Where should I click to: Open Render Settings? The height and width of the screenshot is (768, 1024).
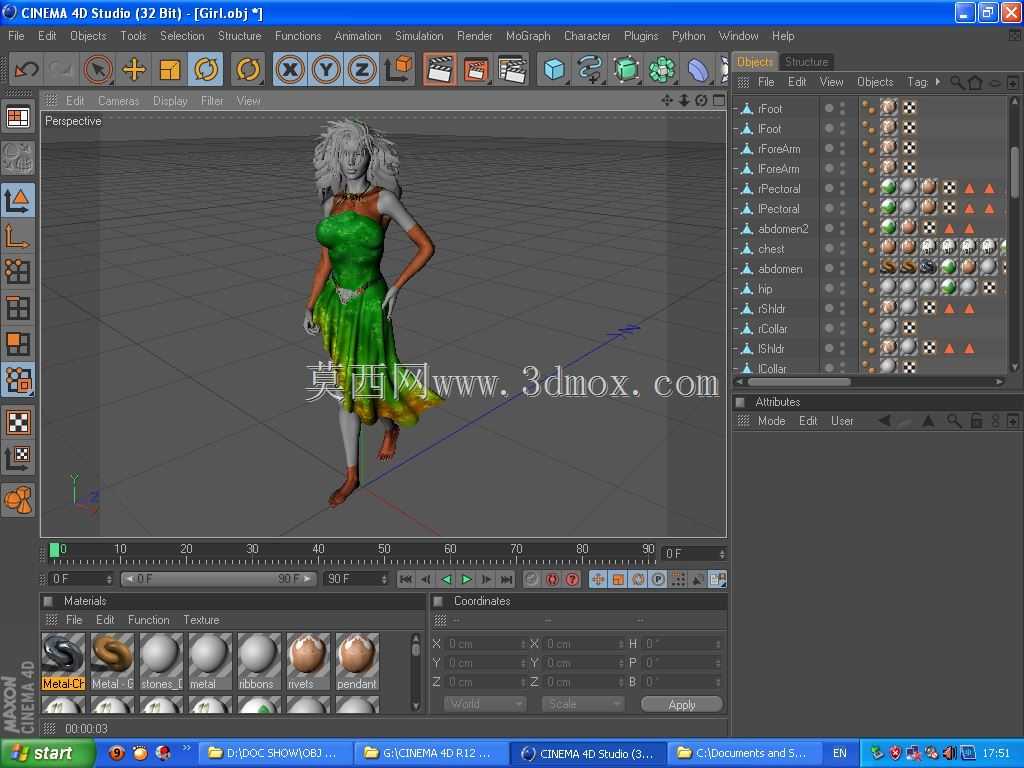click(x=512, y=69)
